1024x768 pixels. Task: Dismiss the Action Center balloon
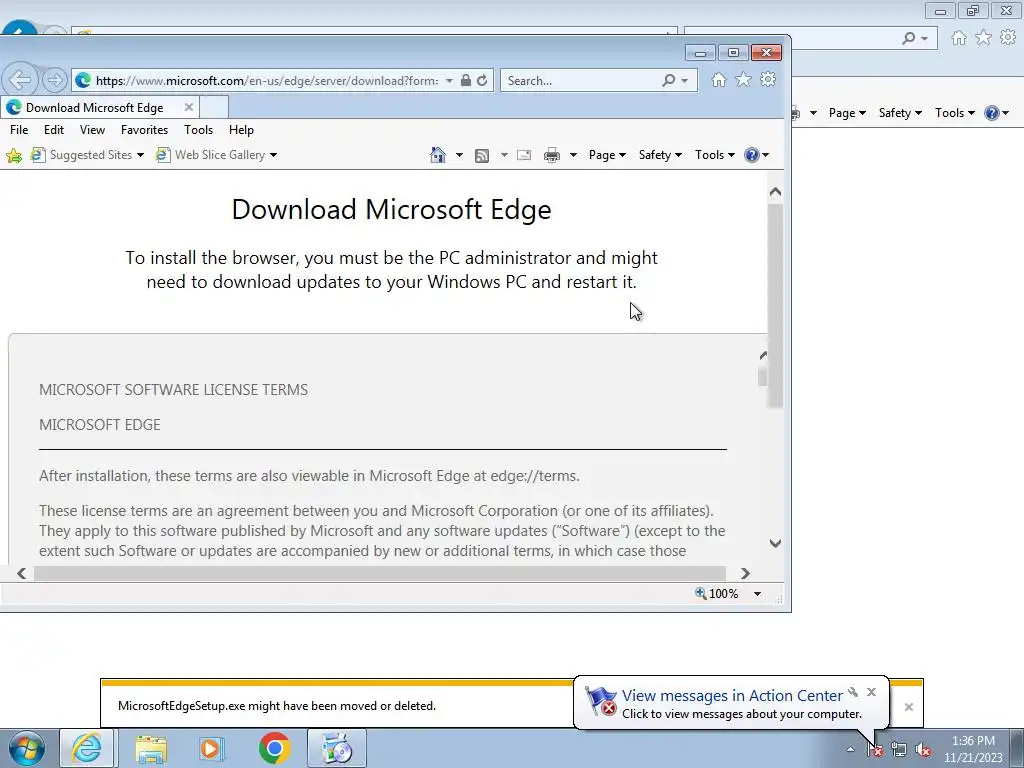click(871, 692)
